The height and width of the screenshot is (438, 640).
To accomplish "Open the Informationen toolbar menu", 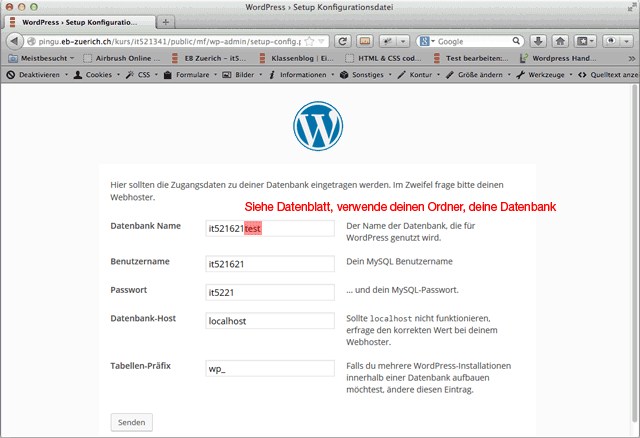I will 302,75.
